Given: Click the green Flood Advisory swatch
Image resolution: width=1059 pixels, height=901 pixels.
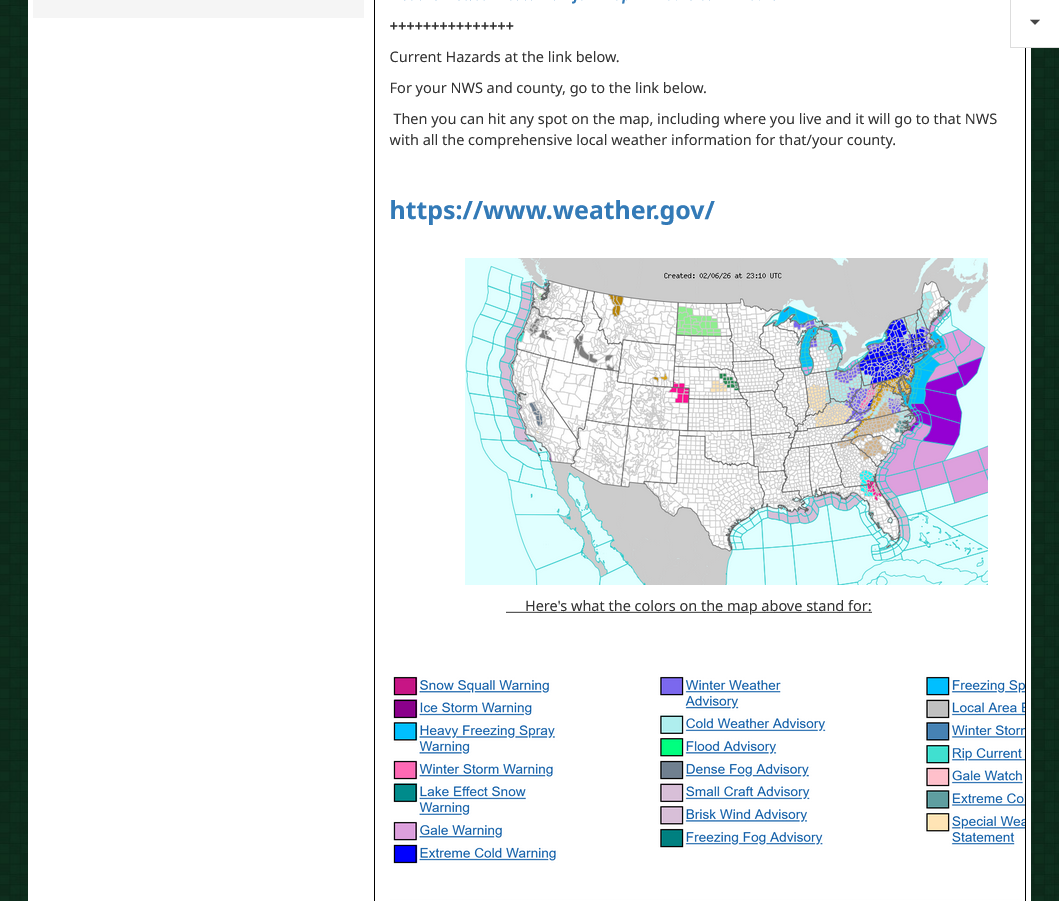Looking at the screenshot, I should (x=672, y=747).
